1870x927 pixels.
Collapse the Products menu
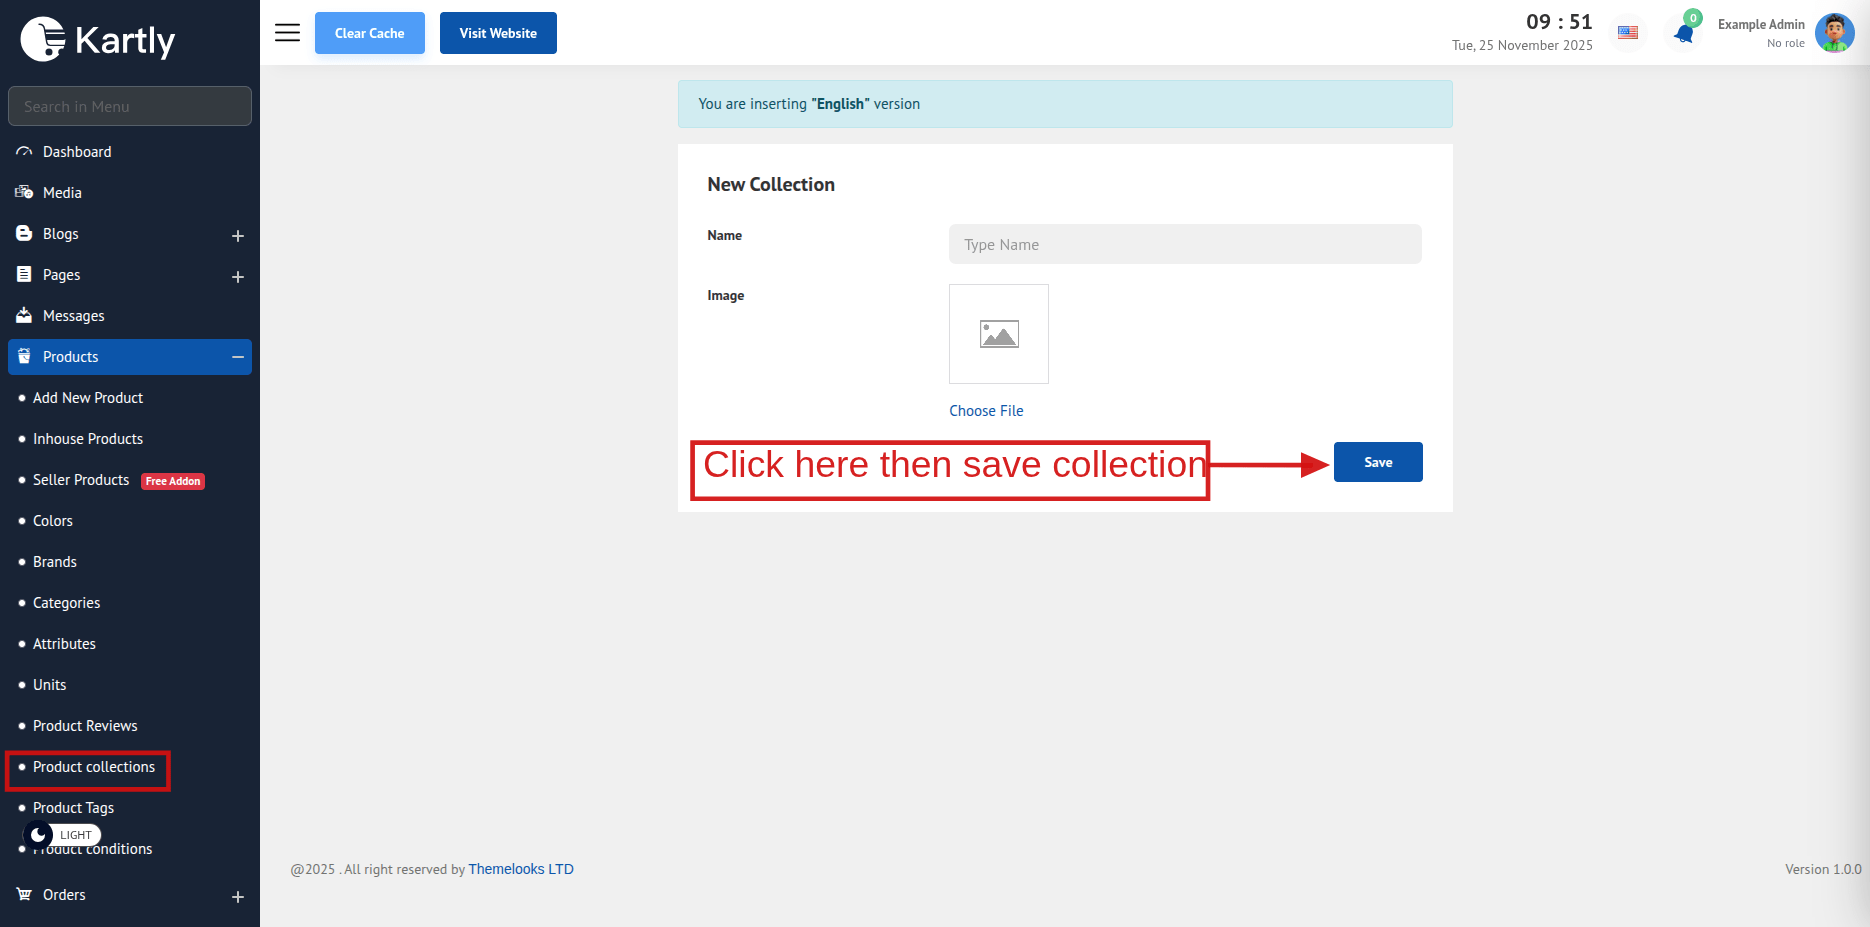point(238,357)
